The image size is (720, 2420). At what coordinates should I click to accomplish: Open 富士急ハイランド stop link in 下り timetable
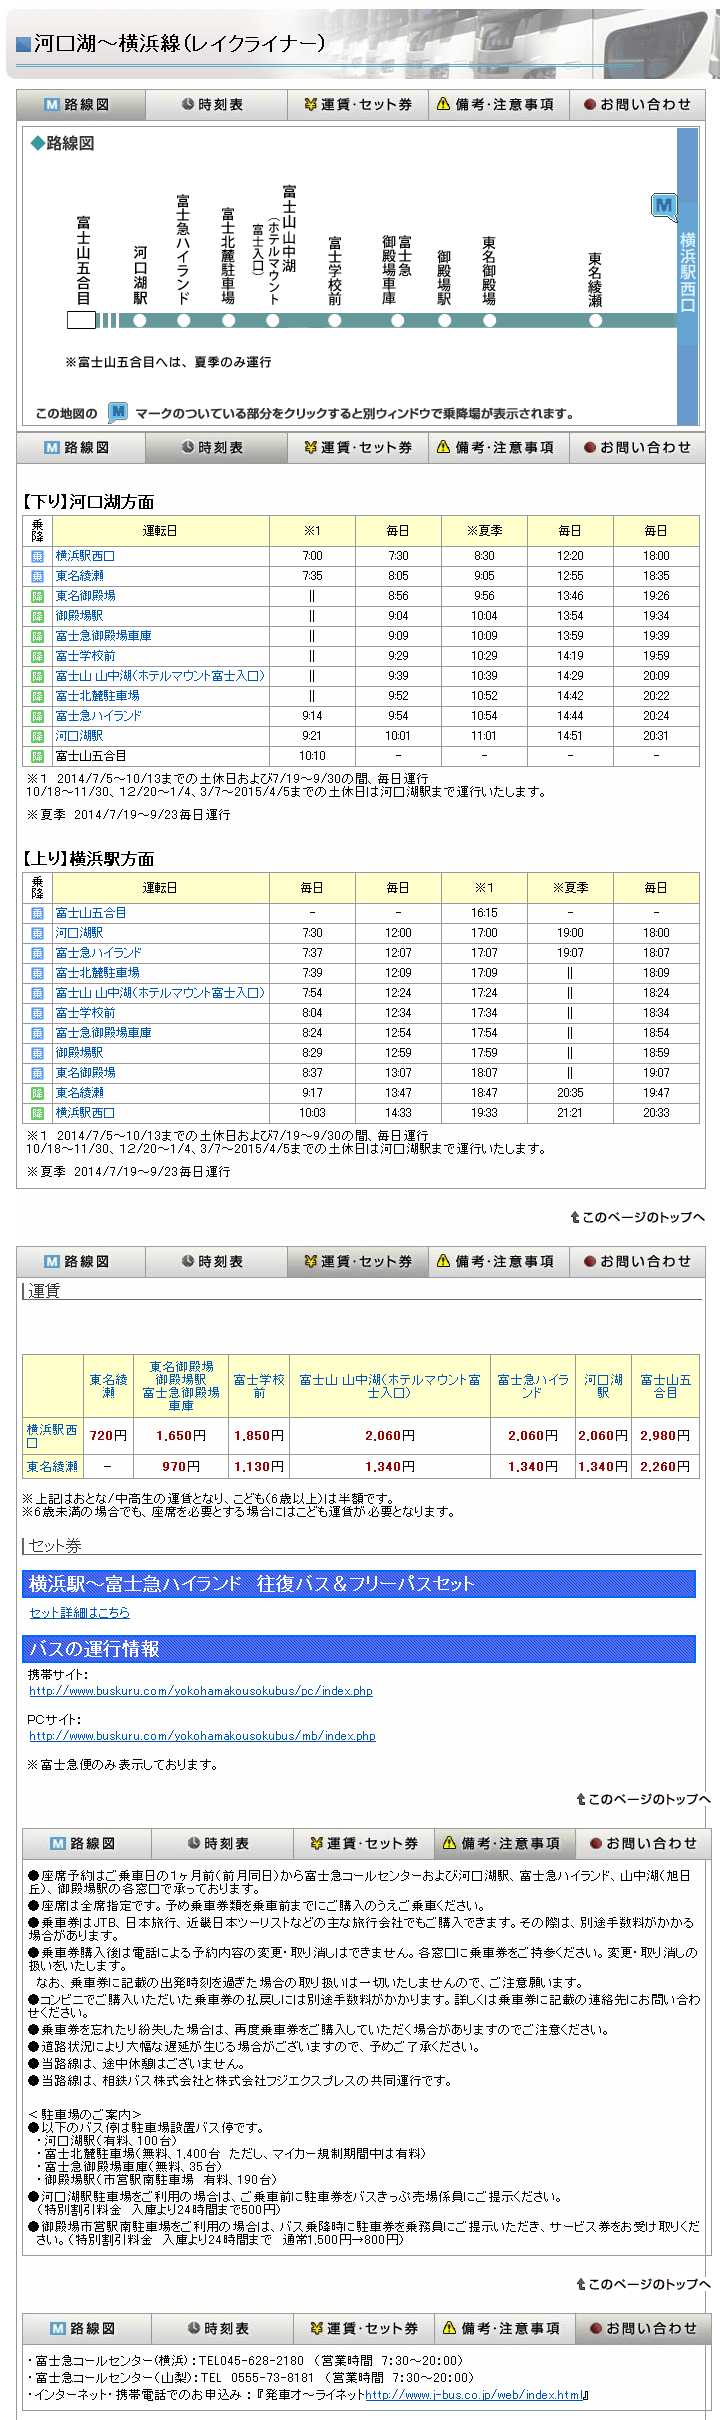pos(98,716)
